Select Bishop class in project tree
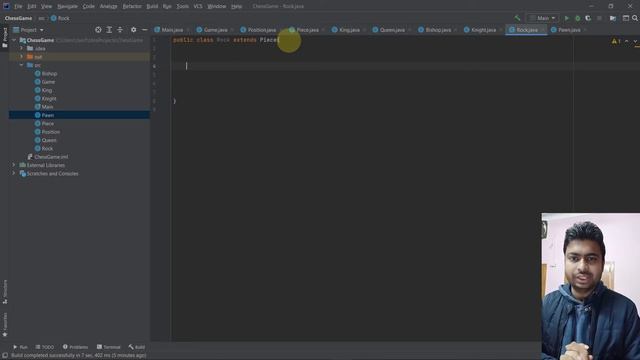This screenshot has height=360, width=640. pyautogui.click(x=49, y=73)
